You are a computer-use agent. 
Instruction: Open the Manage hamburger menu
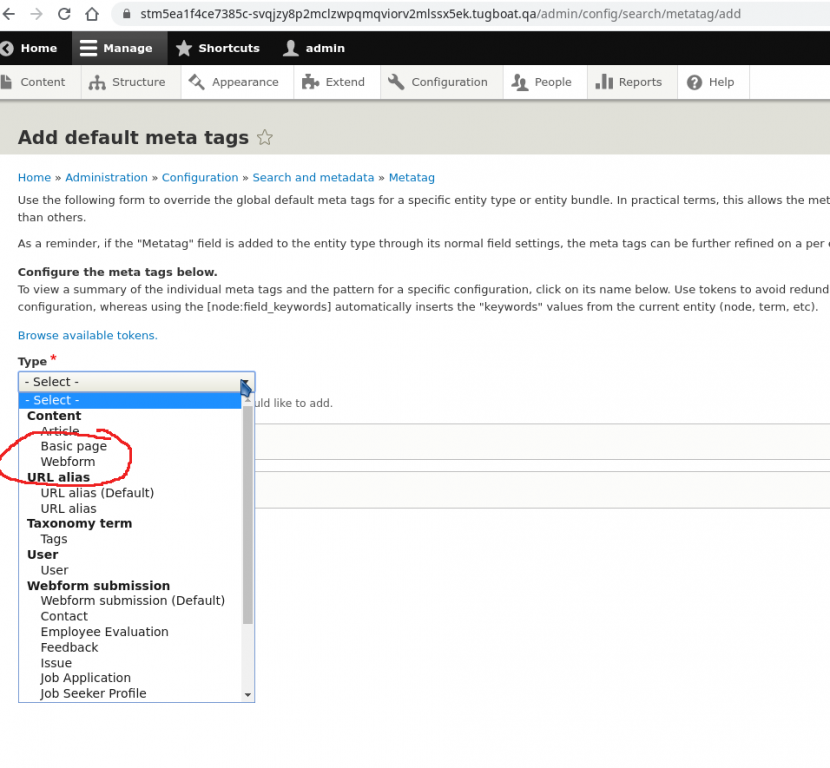[116, 48]
